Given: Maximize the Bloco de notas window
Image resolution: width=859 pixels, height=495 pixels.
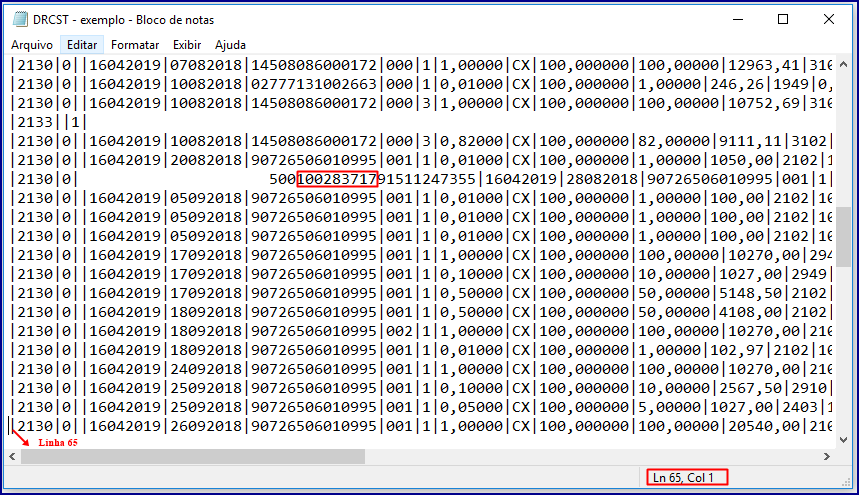Looking at the screenshot, I should [783, 19].
